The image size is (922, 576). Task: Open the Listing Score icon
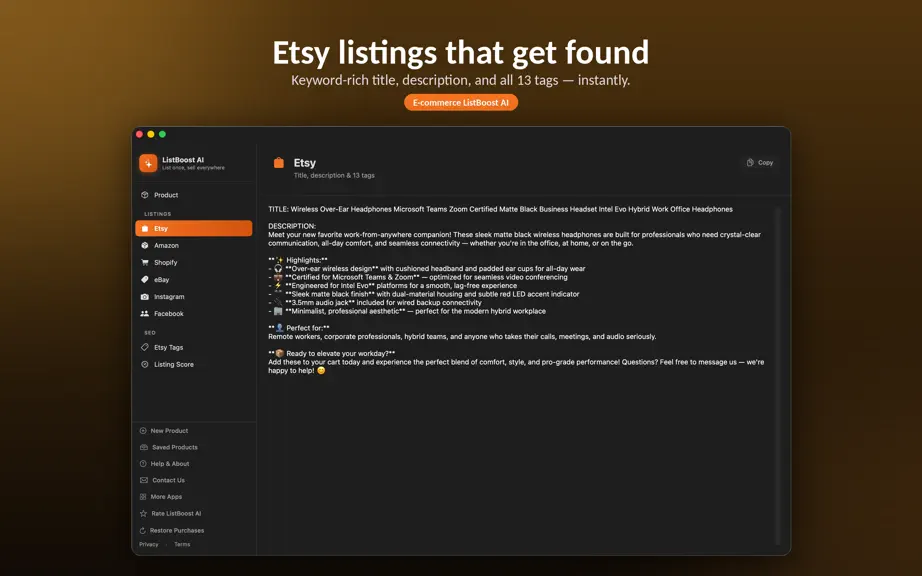pyautogui.click(x=145, y=364)
